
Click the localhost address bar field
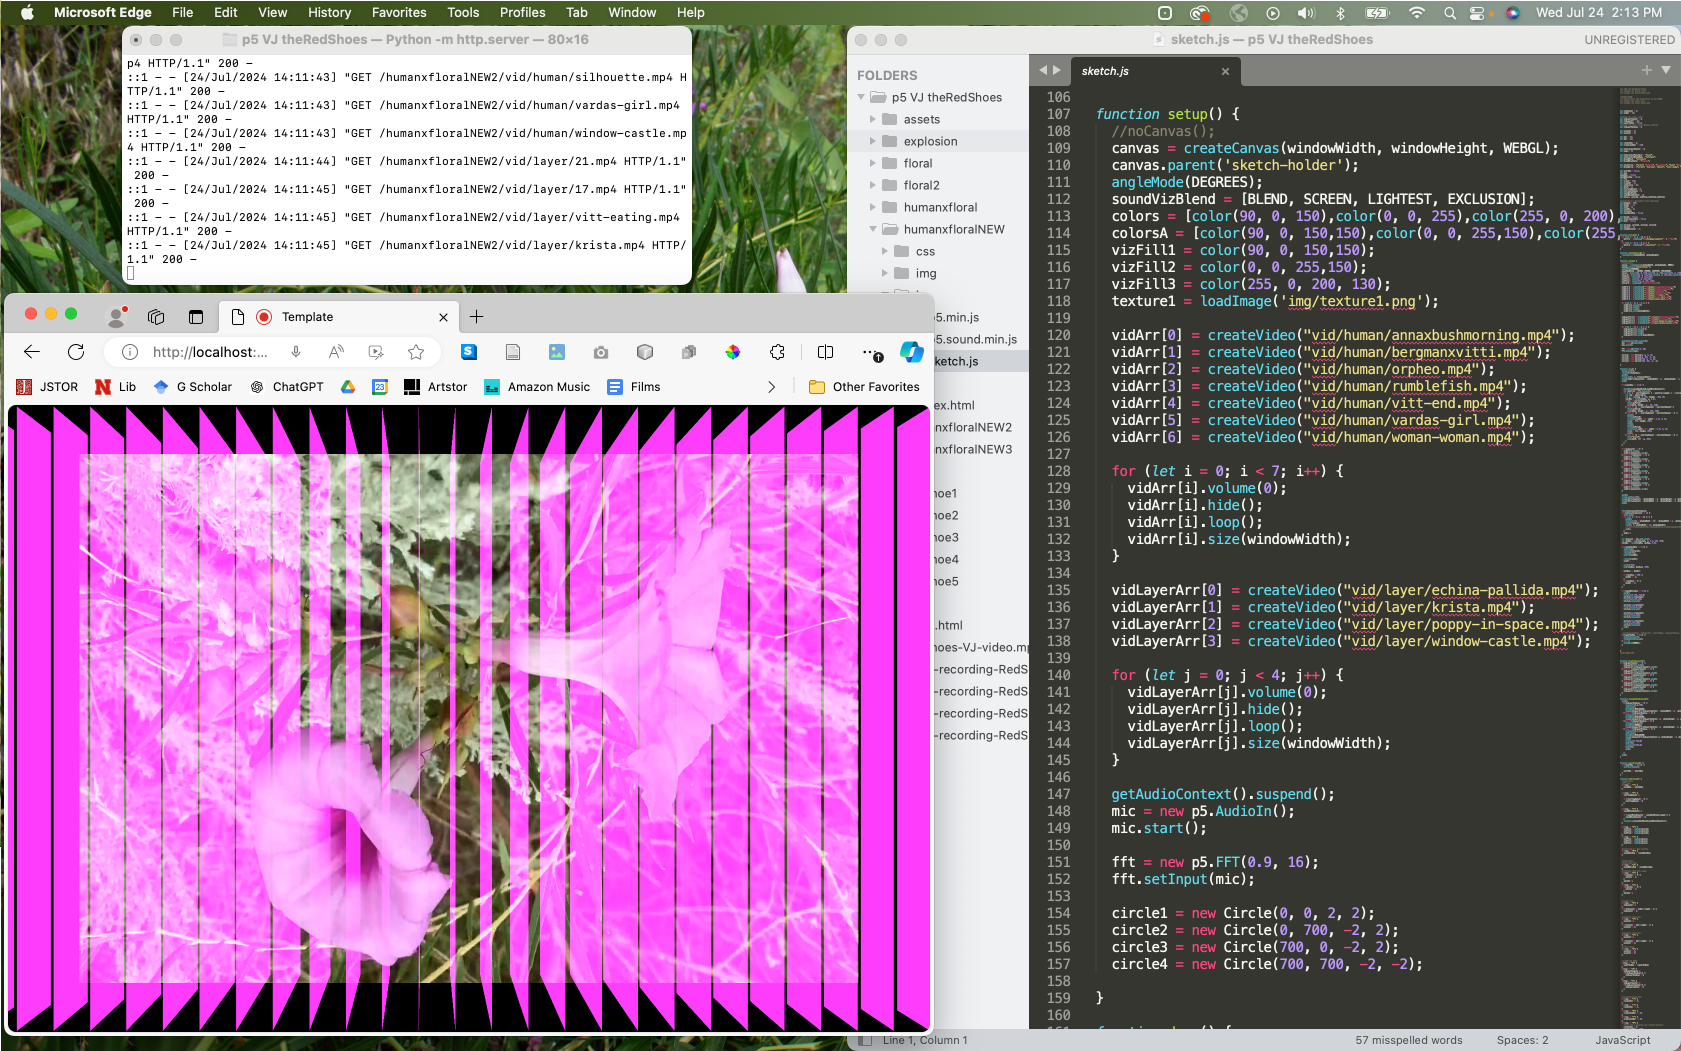210,352
